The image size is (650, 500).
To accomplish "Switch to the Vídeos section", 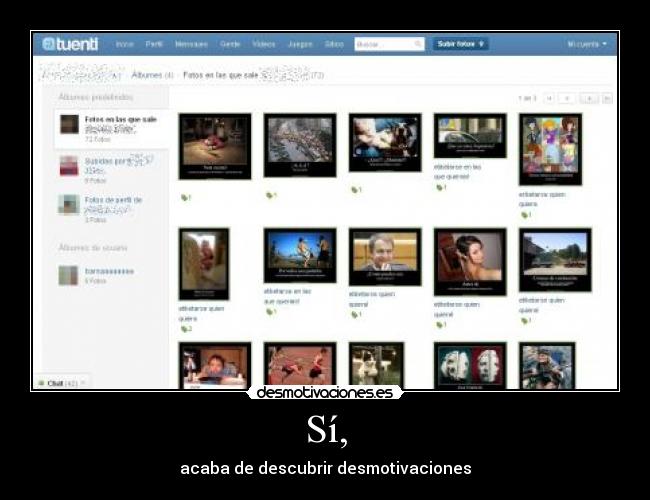I will [x=264, y=44].
